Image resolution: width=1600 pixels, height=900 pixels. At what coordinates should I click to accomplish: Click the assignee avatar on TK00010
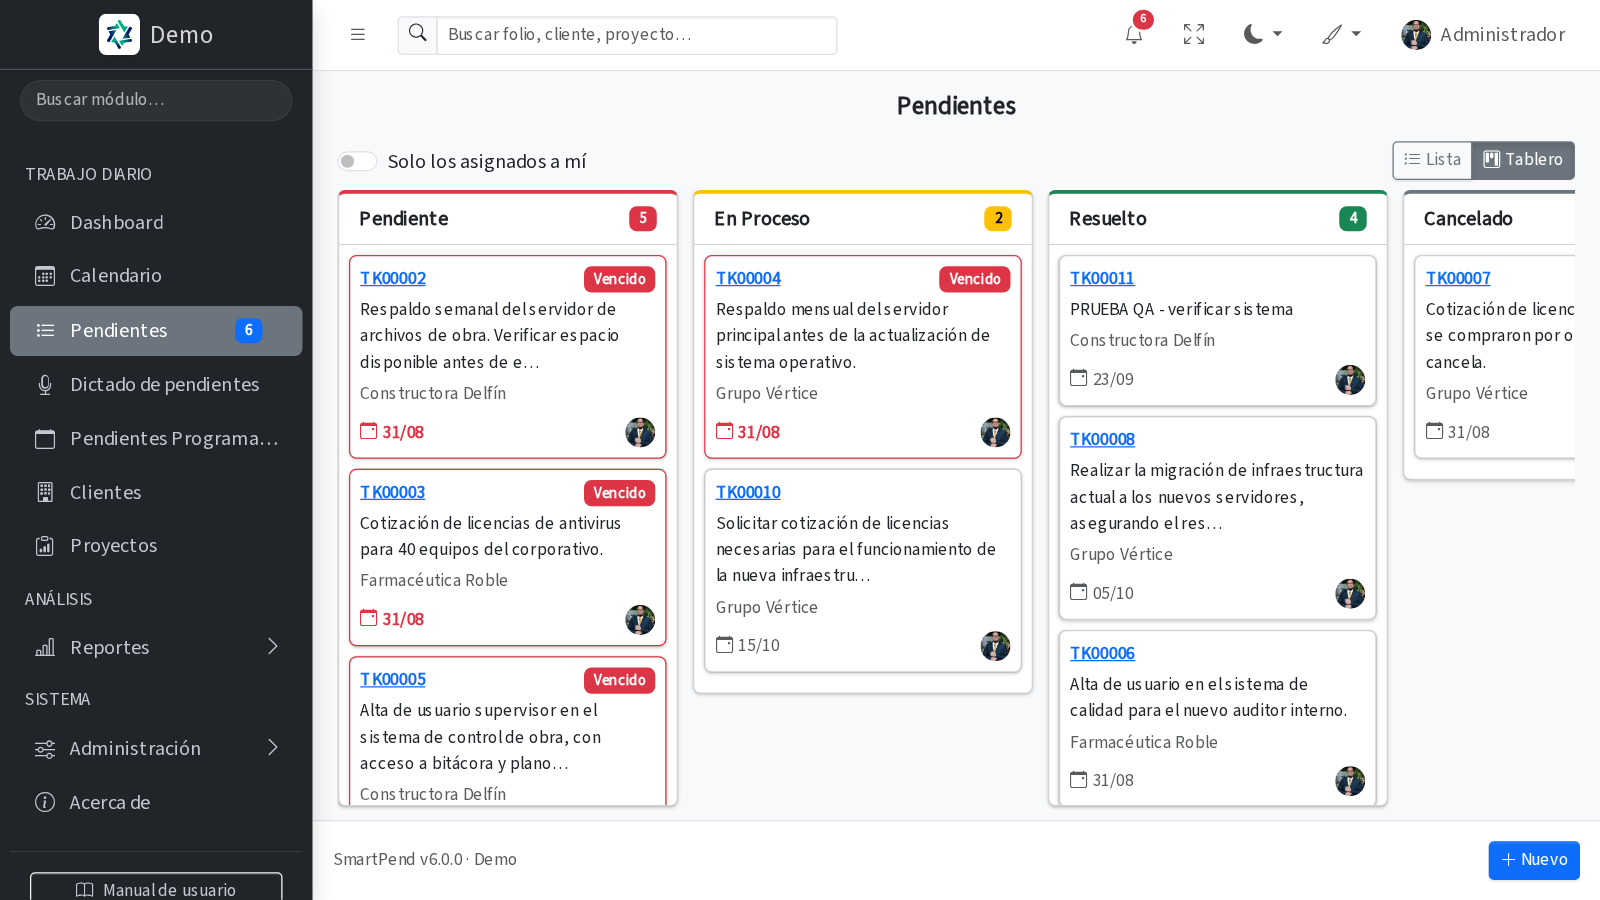click(995, 646)
